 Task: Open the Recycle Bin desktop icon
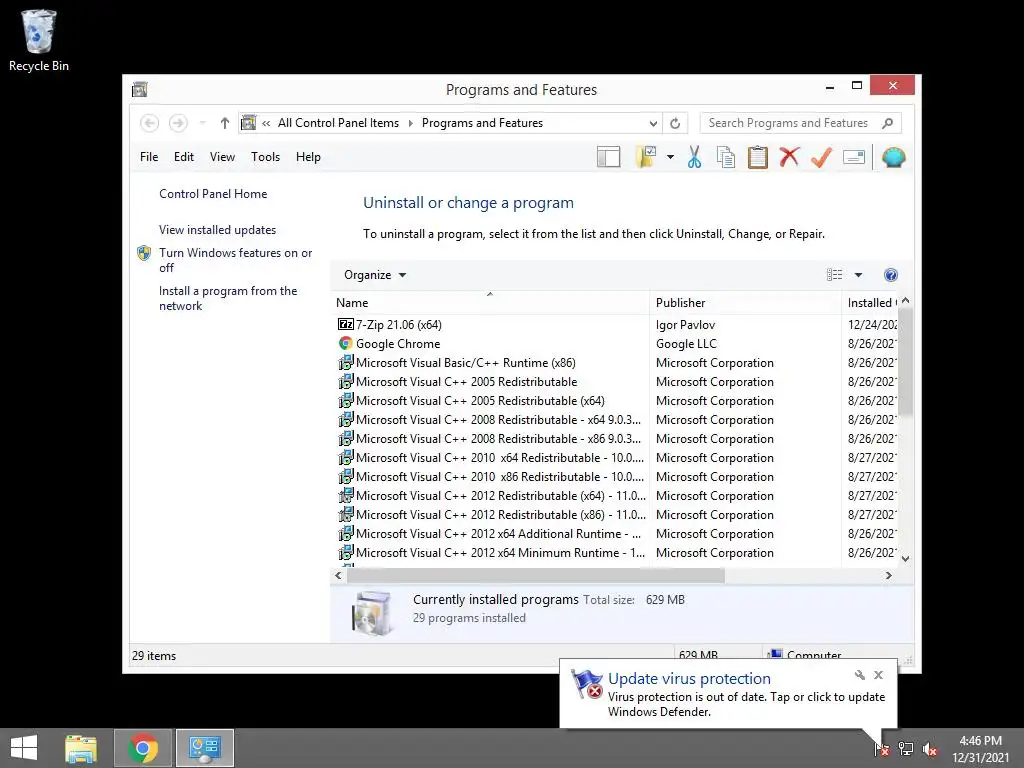click(39, 40)
